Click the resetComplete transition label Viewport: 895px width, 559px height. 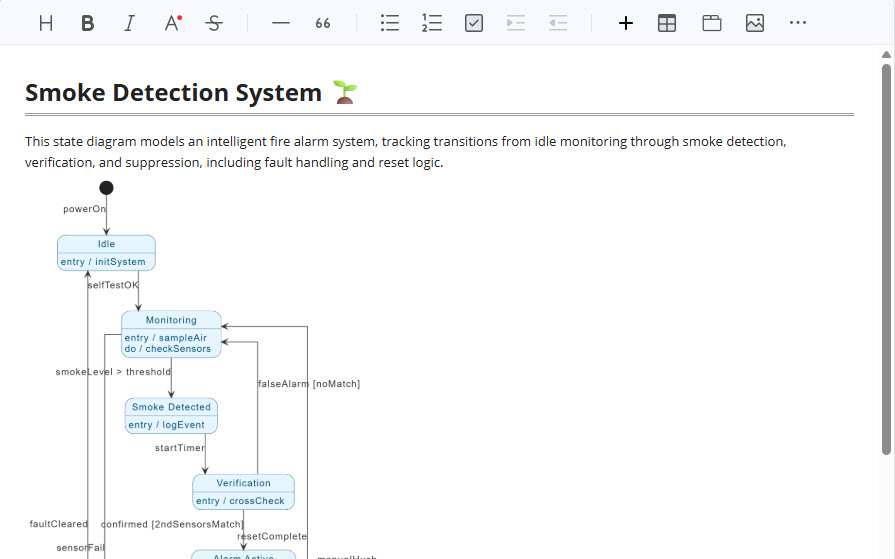(x=272, y=536)
